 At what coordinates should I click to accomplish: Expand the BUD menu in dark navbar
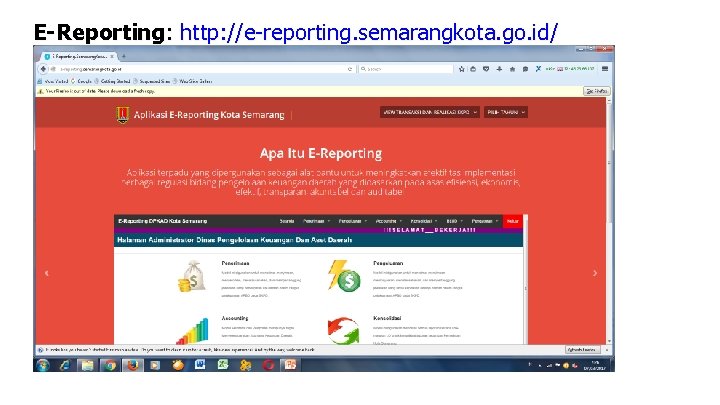(454, 221)
